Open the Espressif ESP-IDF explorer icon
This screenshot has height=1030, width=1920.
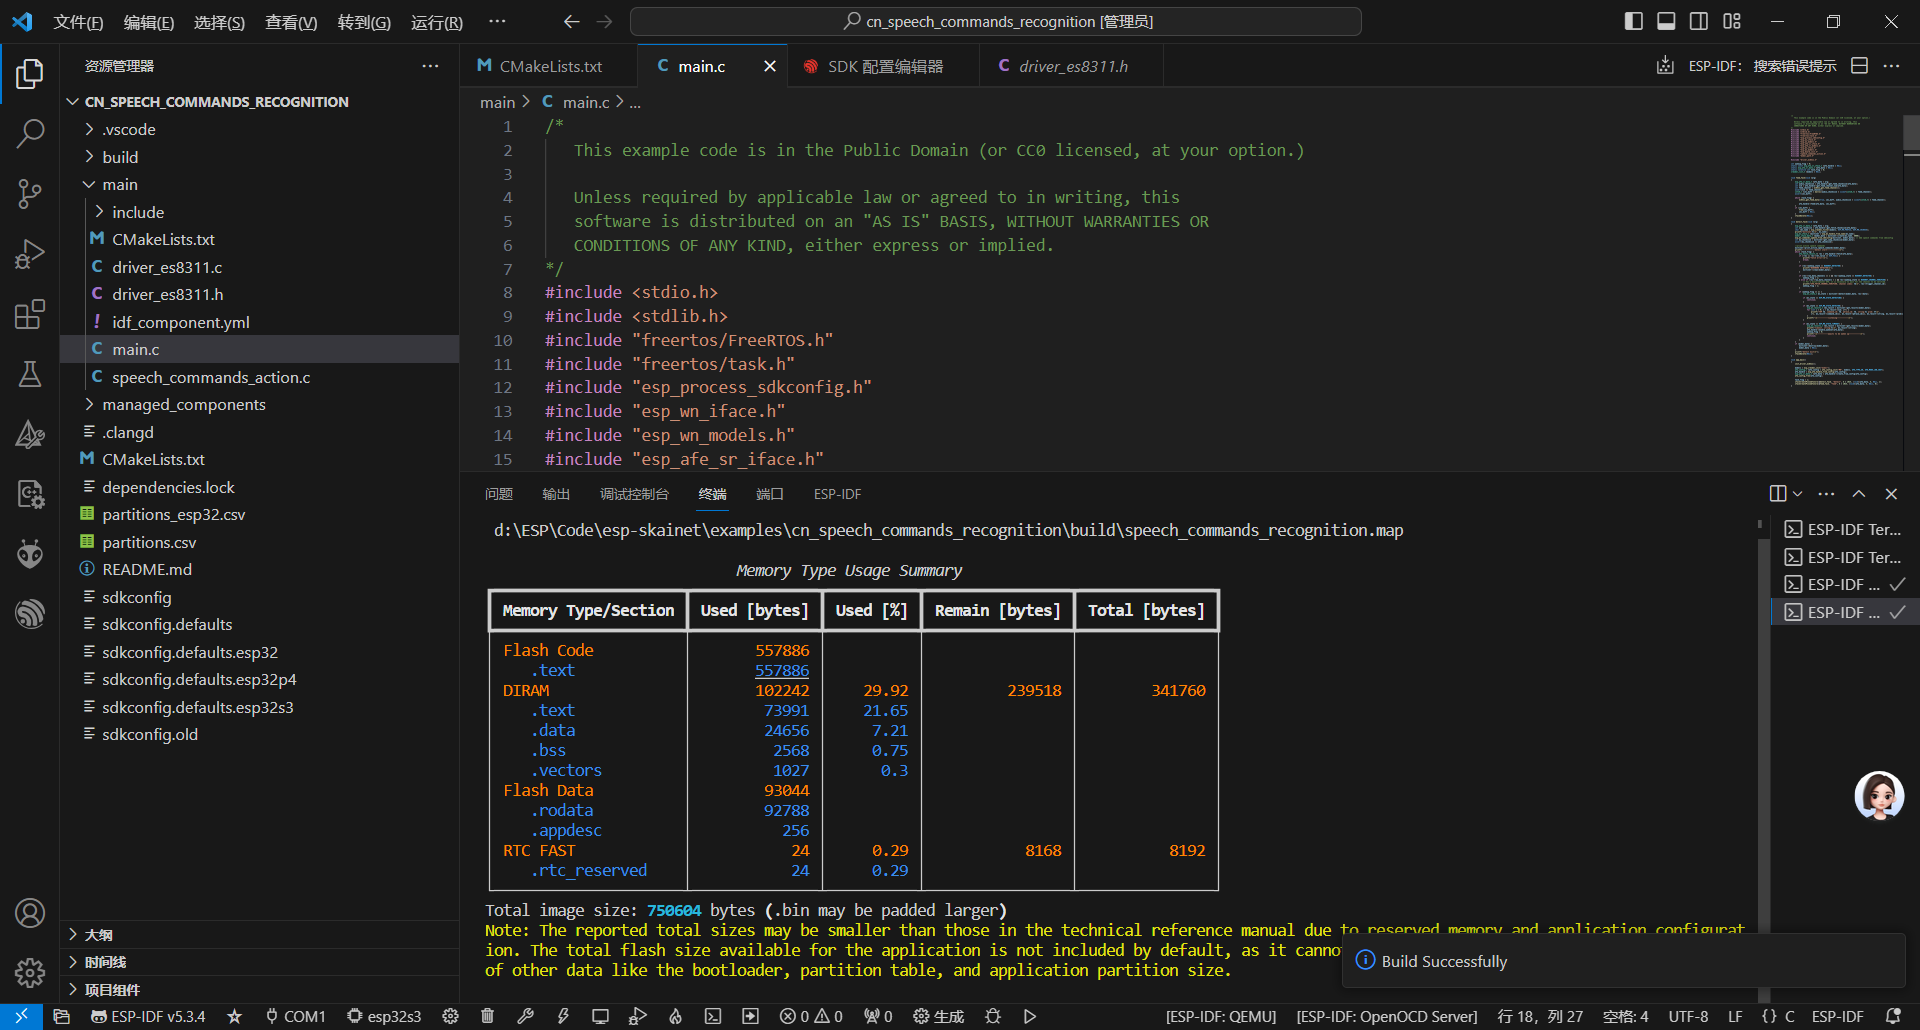point(30,613)
